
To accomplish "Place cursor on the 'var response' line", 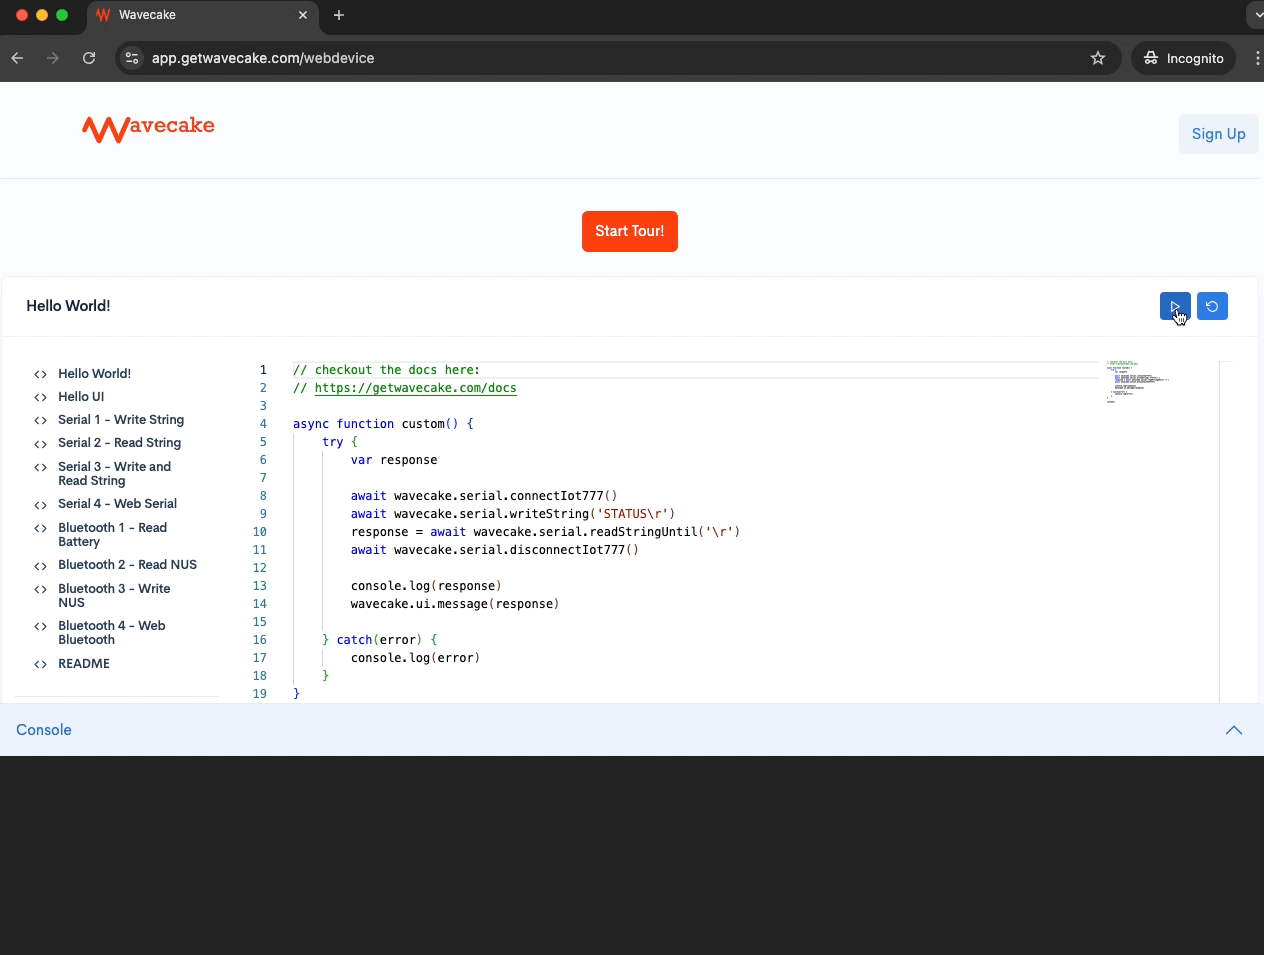I will [x=393, y=460].
